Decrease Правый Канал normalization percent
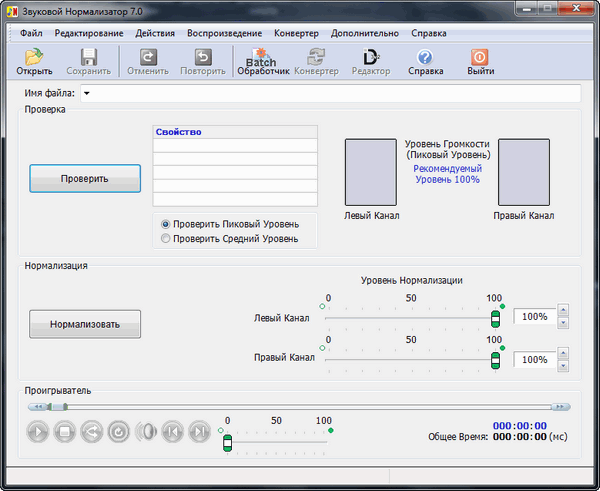 [563, 366]
